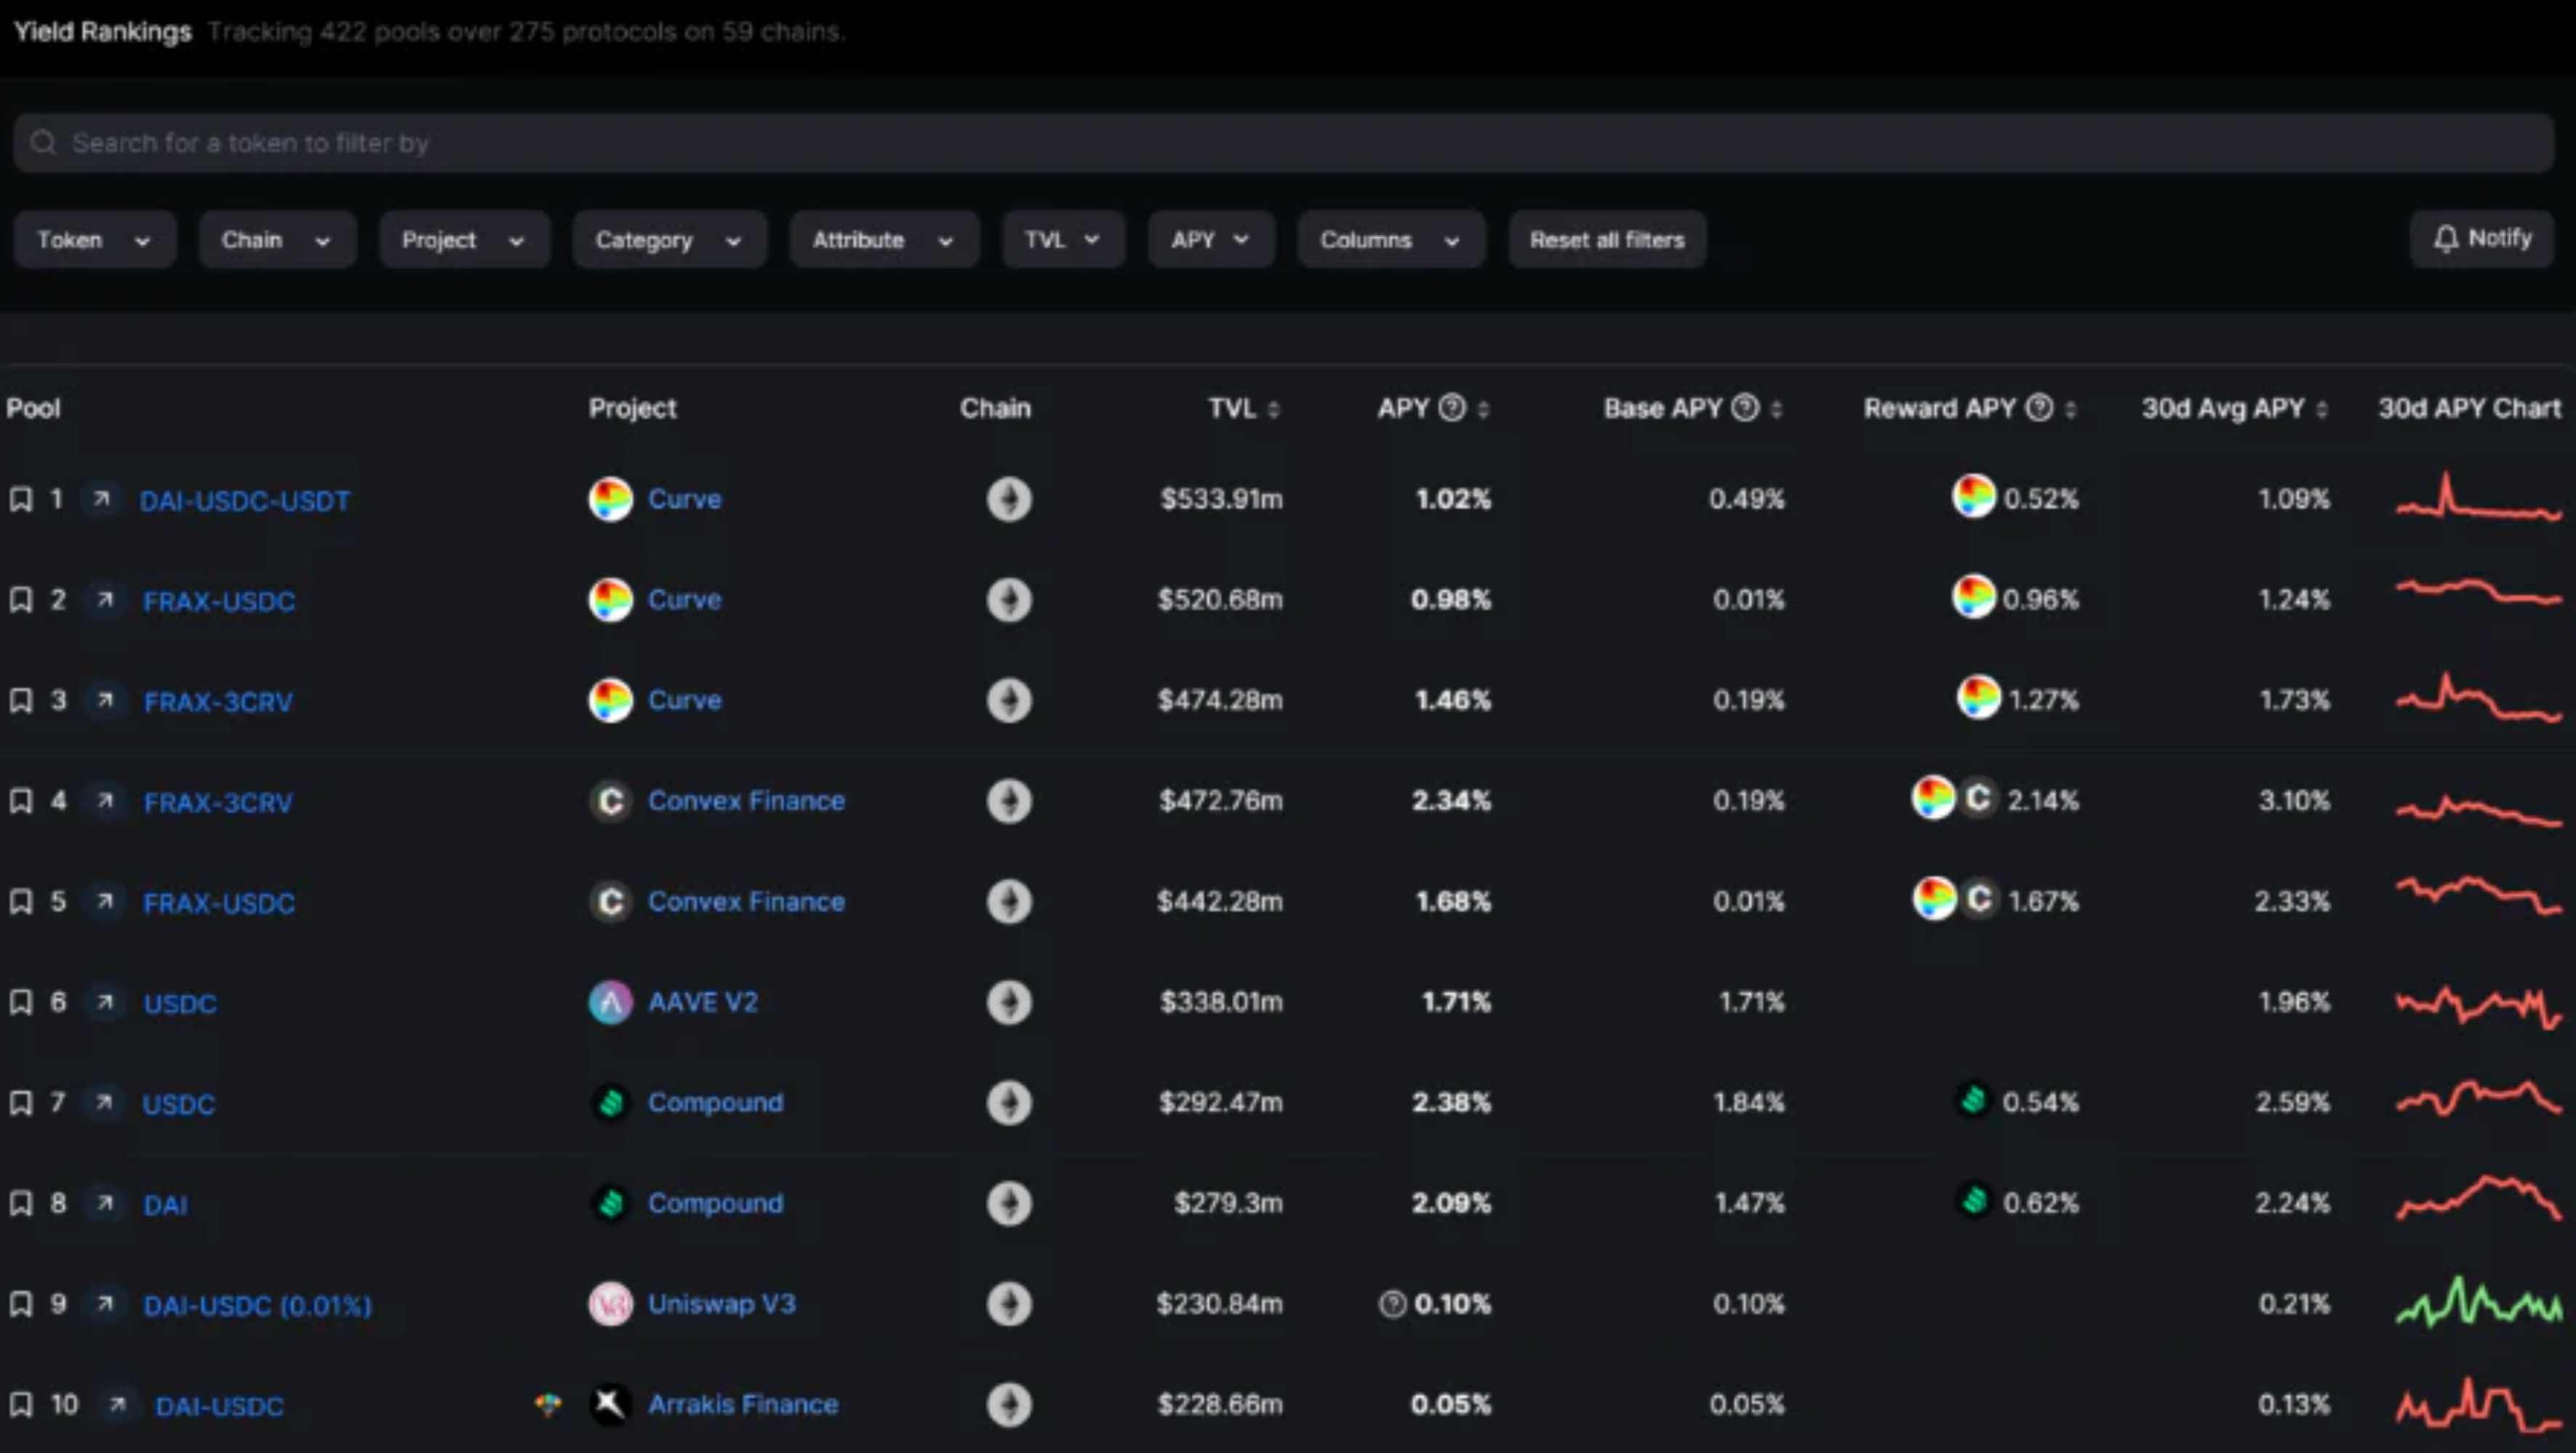Click the AAVE V2 project icon
The height and width of the screenshot is (1453, 2576).
(610, 1001)
